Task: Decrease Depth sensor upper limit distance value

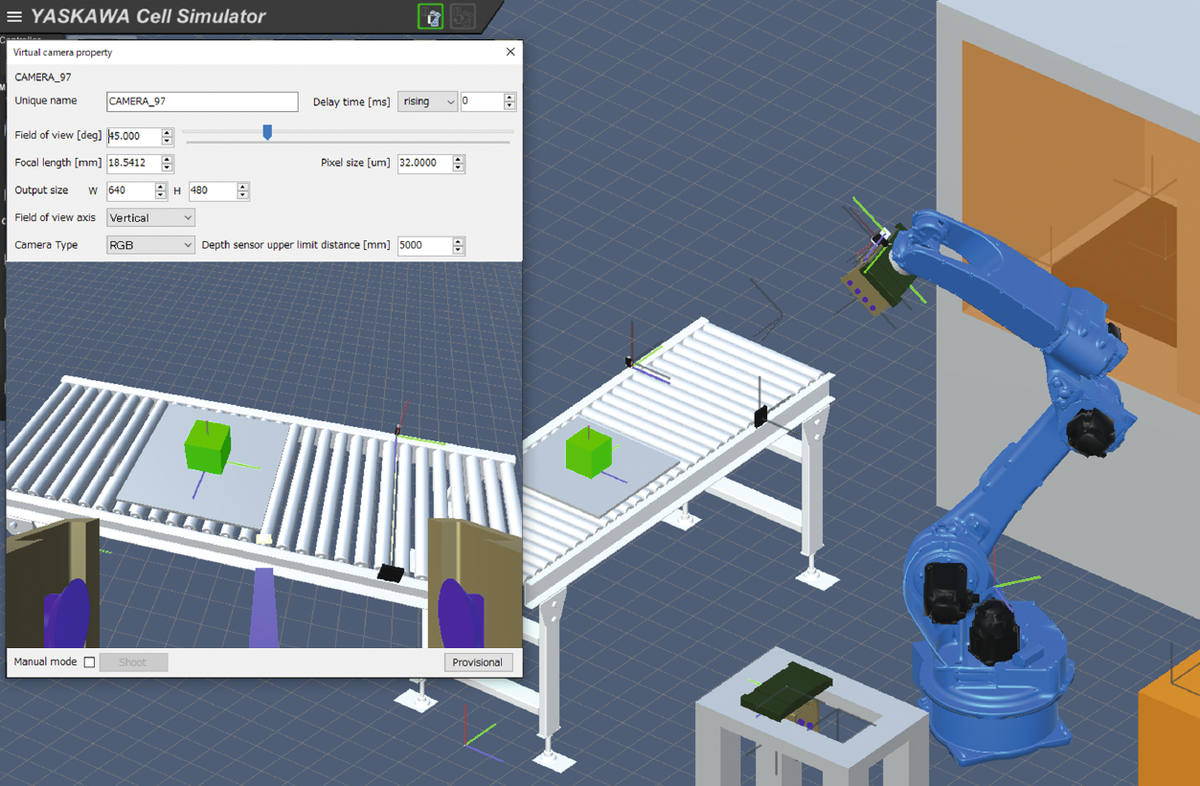Action: (x=458, y=249)
